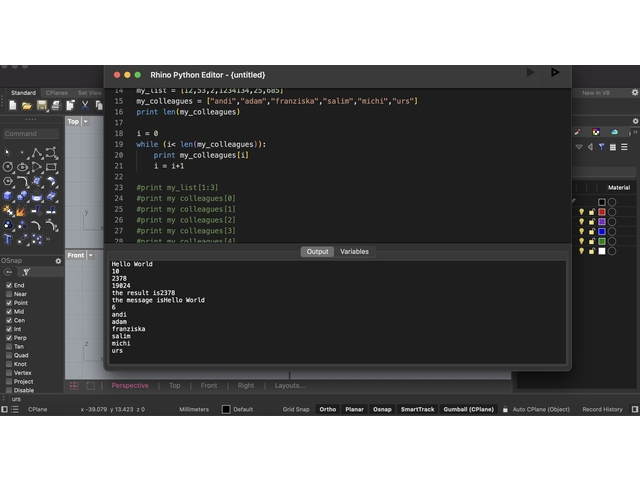Select the Rectangle tool

[51, 167]
